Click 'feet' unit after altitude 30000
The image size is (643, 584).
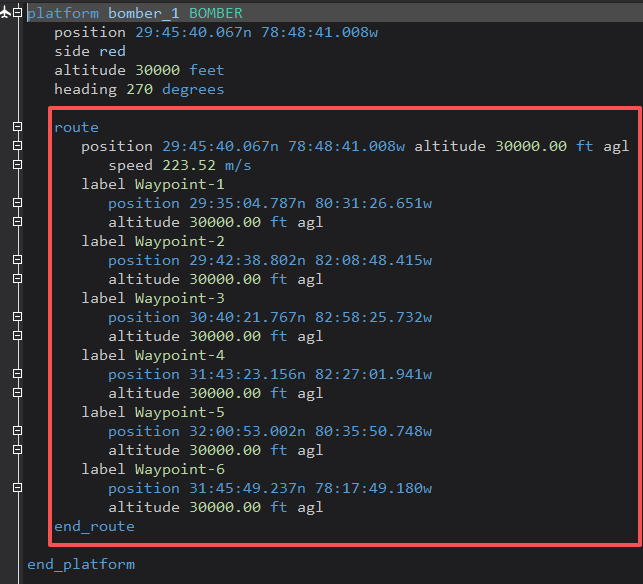tap(207, 71)
